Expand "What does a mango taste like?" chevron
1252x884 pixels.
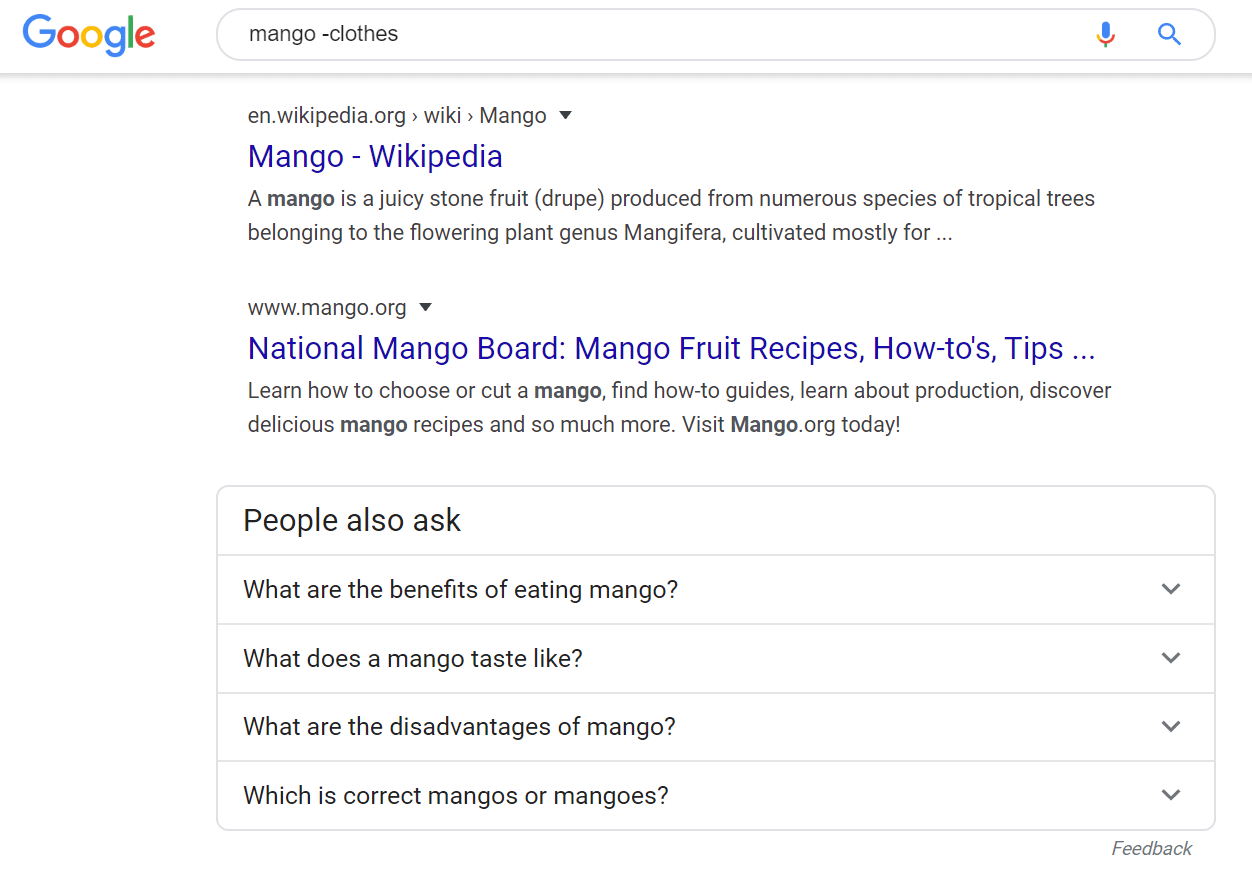tap(1170, 658)
